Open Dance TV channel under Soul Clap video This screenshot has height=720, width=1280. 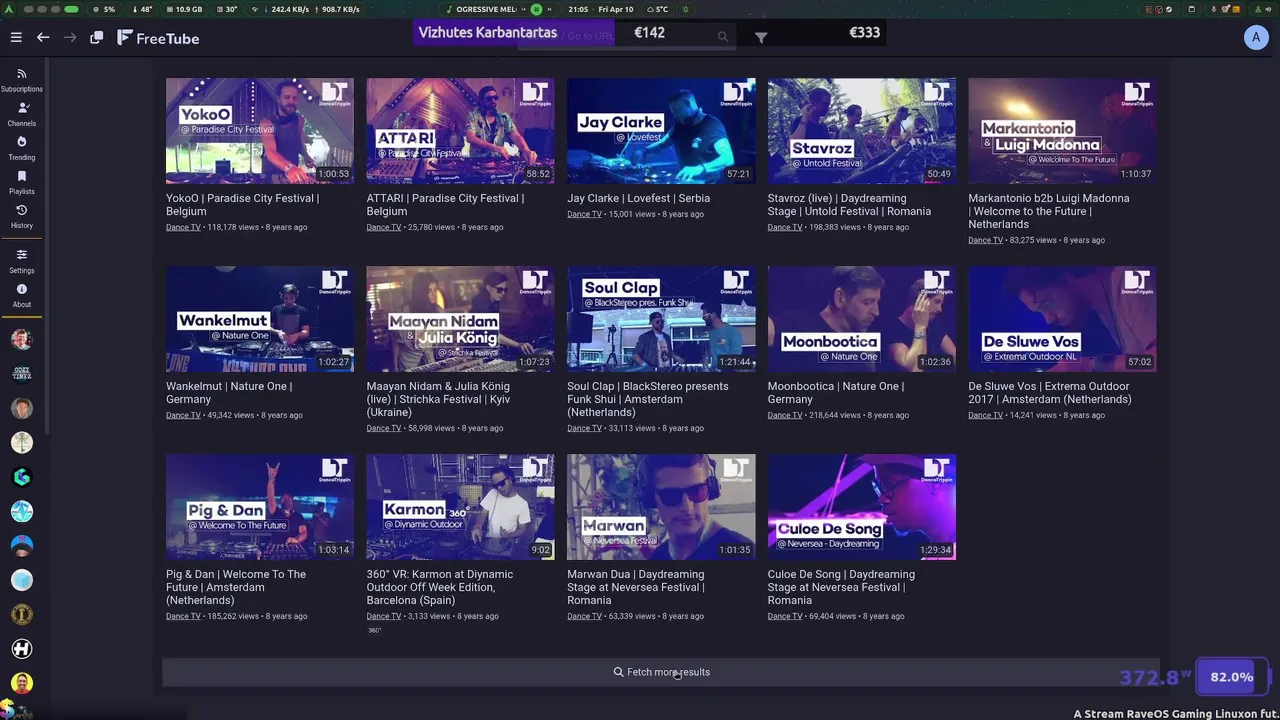point(584,428)
